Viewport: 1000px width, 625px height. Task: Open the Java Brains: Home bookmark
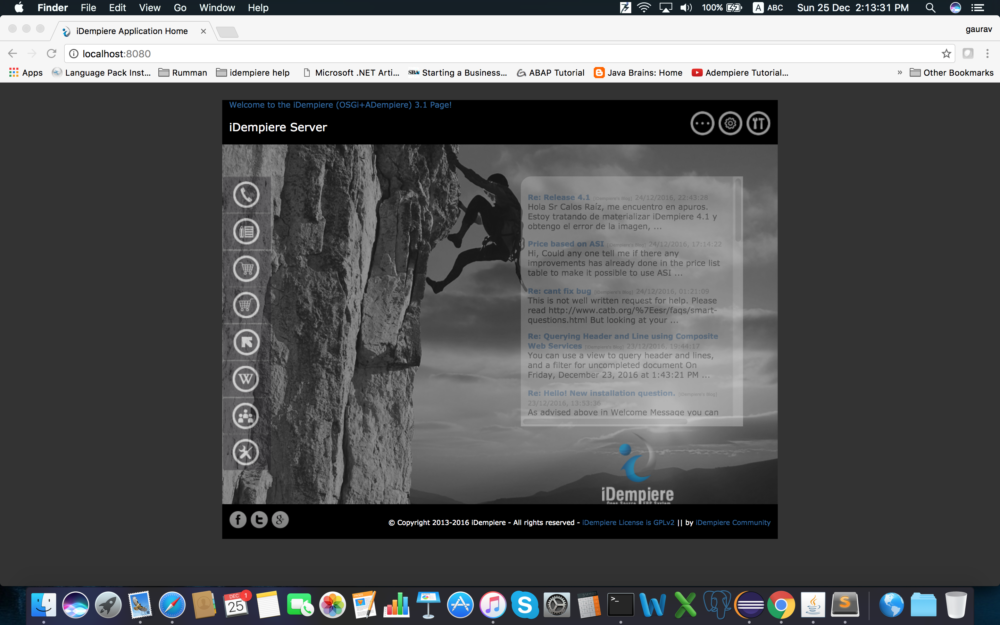638,73
